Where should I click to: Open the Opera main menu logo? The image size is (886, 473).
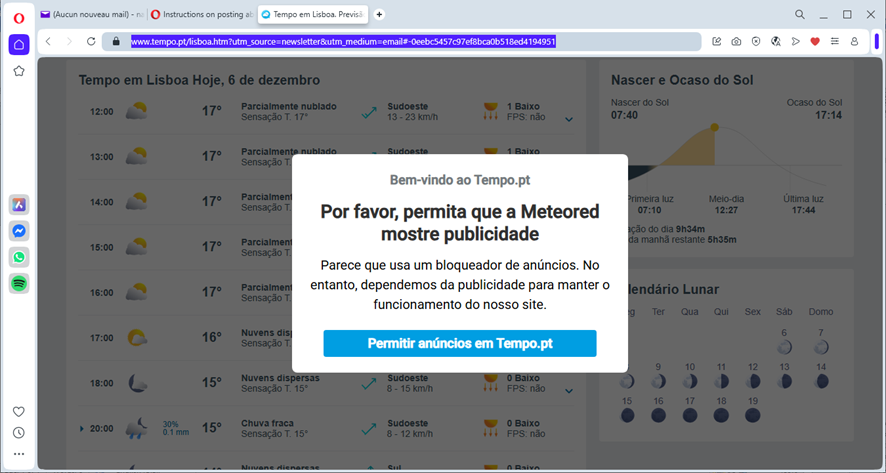click(x=19, y=19)
